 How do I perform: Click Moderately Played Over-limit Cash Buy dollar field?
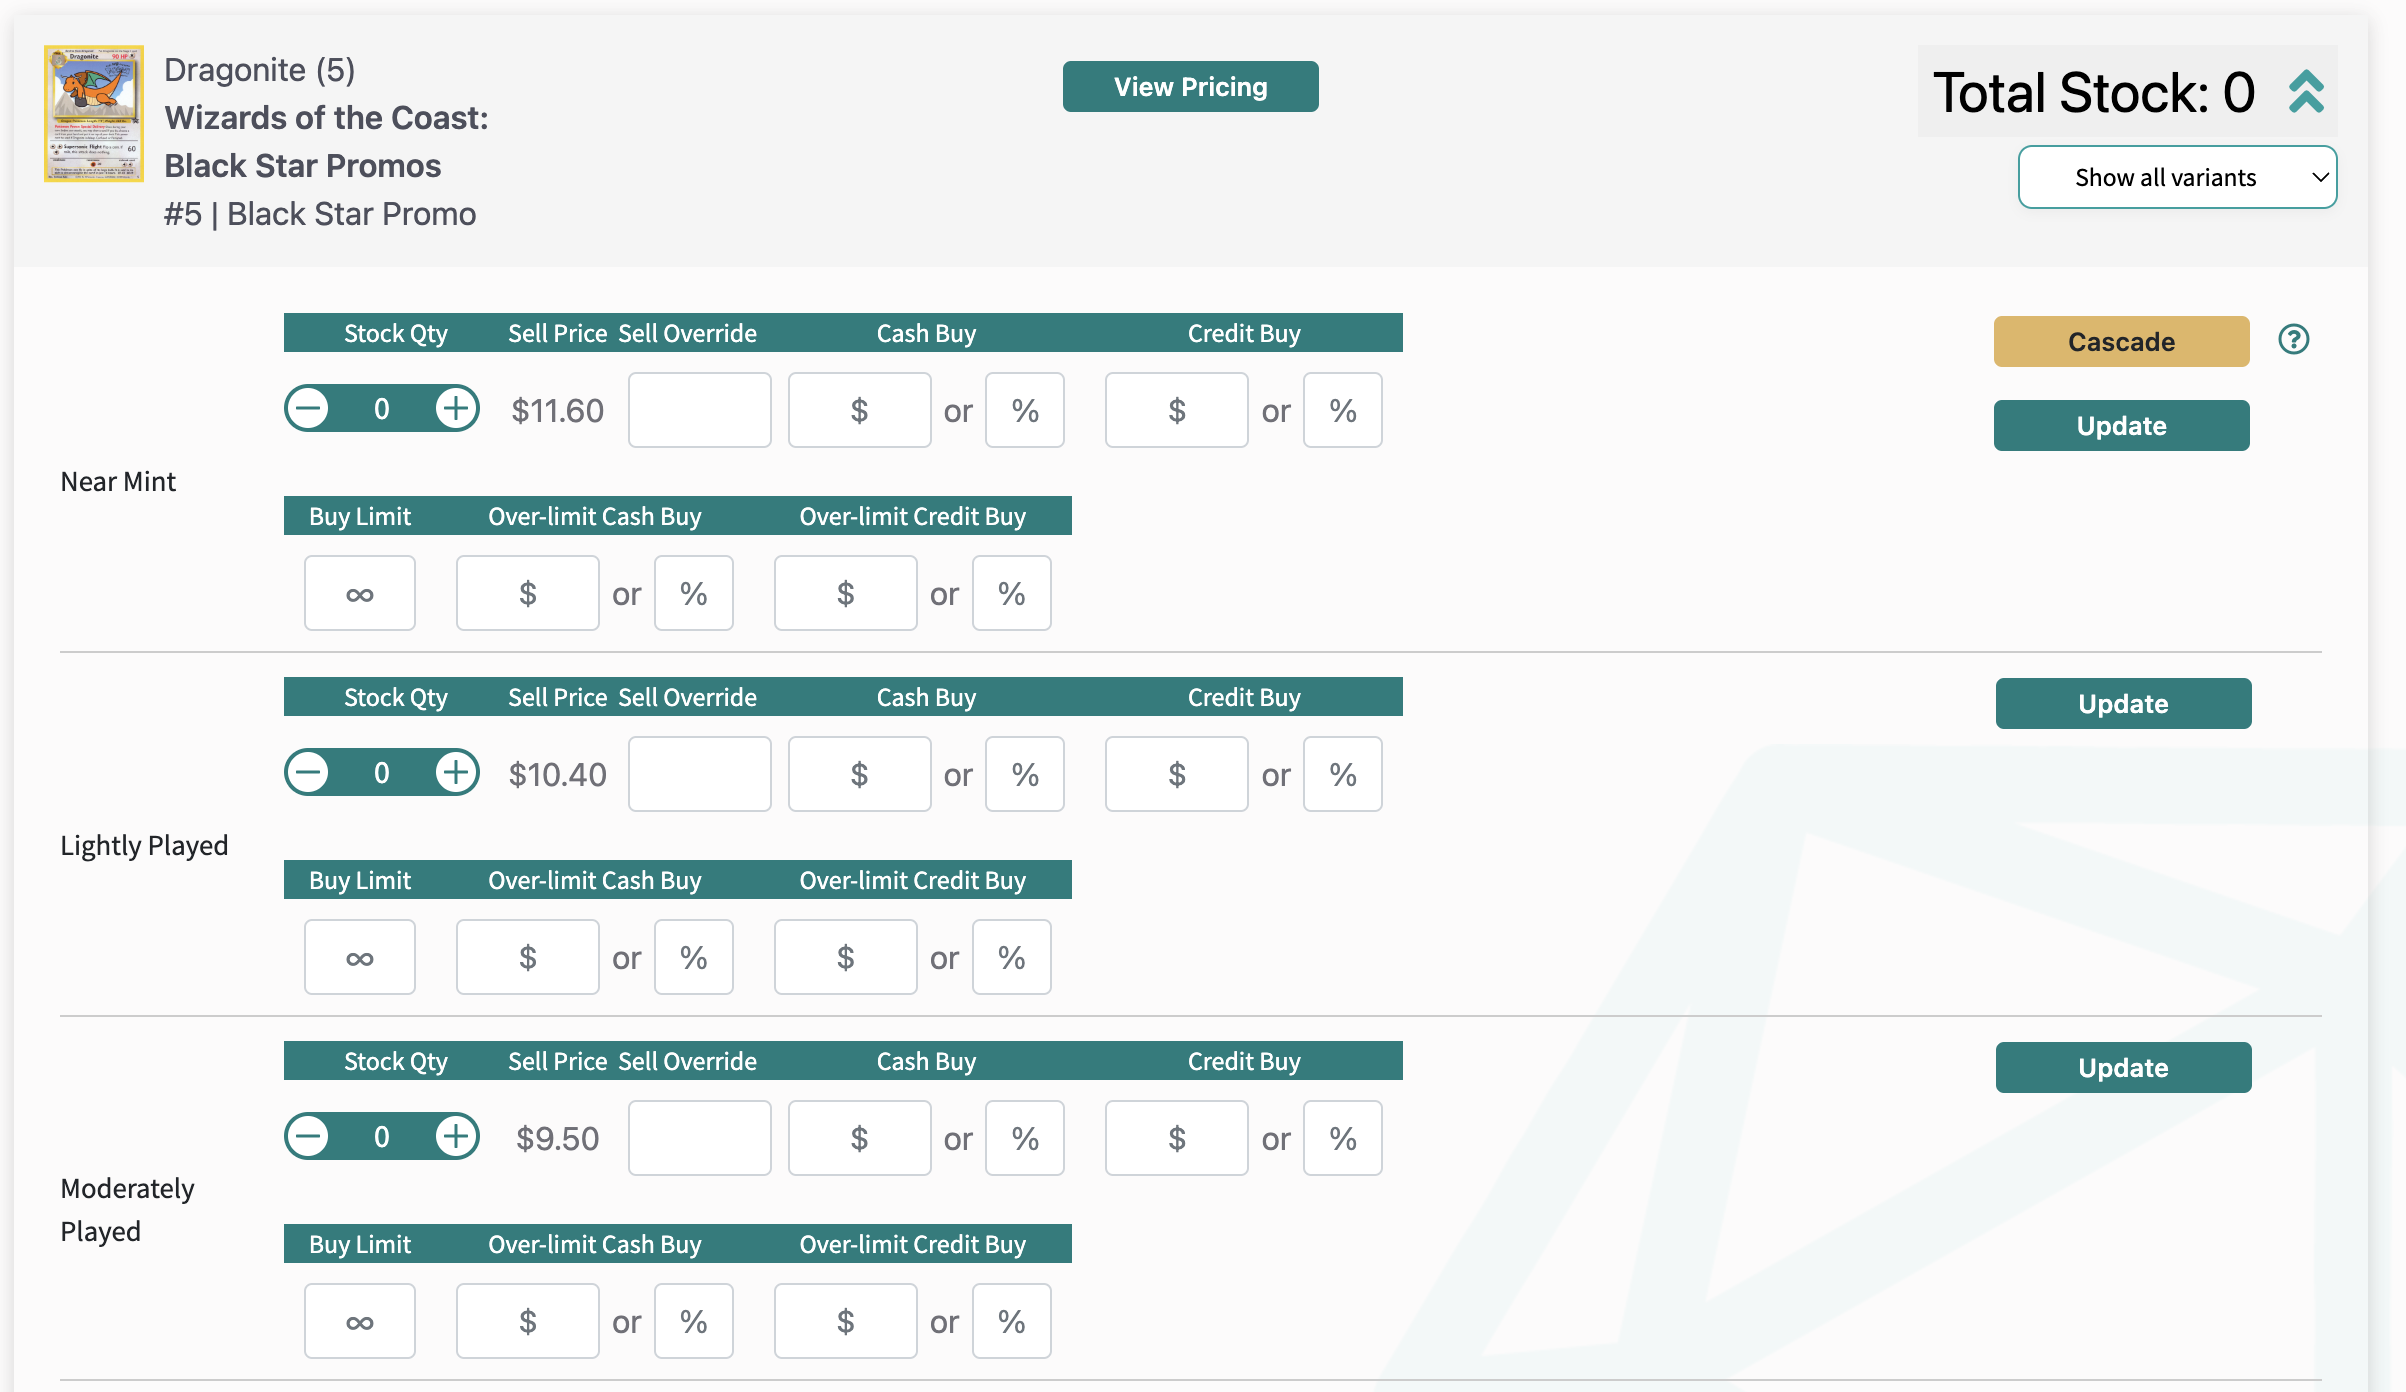[x=527, y=1322]
